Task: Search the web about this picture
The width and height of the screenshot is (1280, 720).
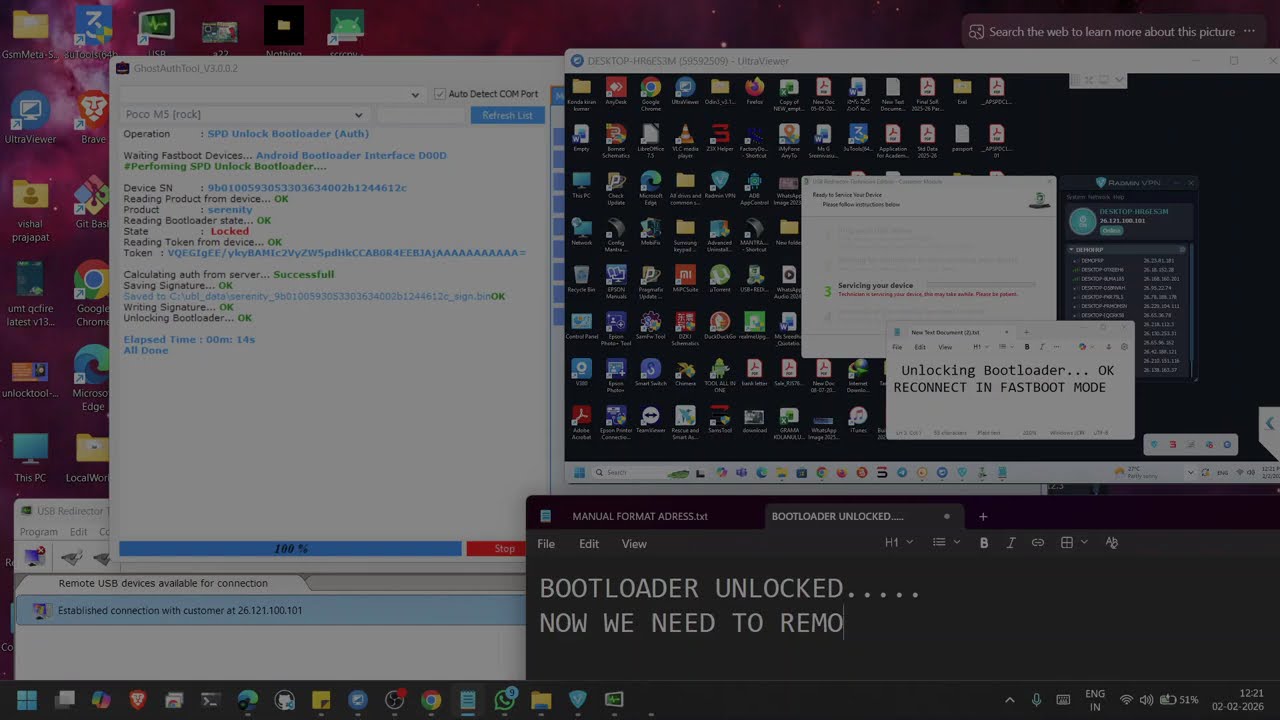Action: point(1112,31)
